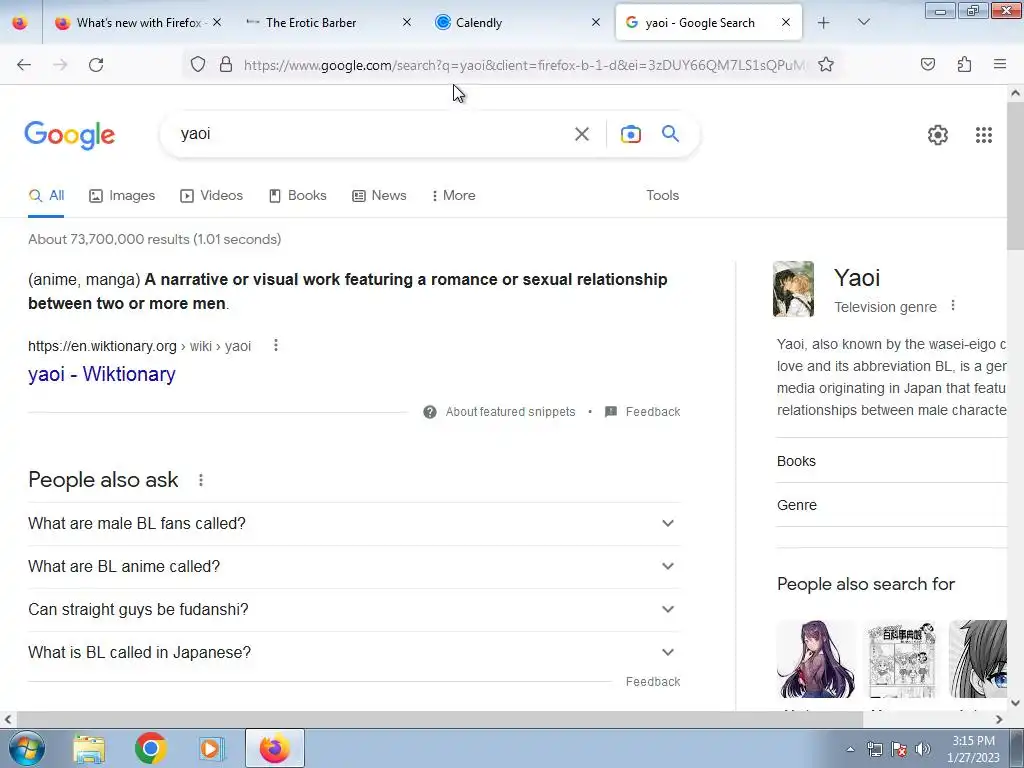Open three-dot menu beside Television genre
Image resolution: width=1024 pixels, height=768 pixels.
[953, 305]
